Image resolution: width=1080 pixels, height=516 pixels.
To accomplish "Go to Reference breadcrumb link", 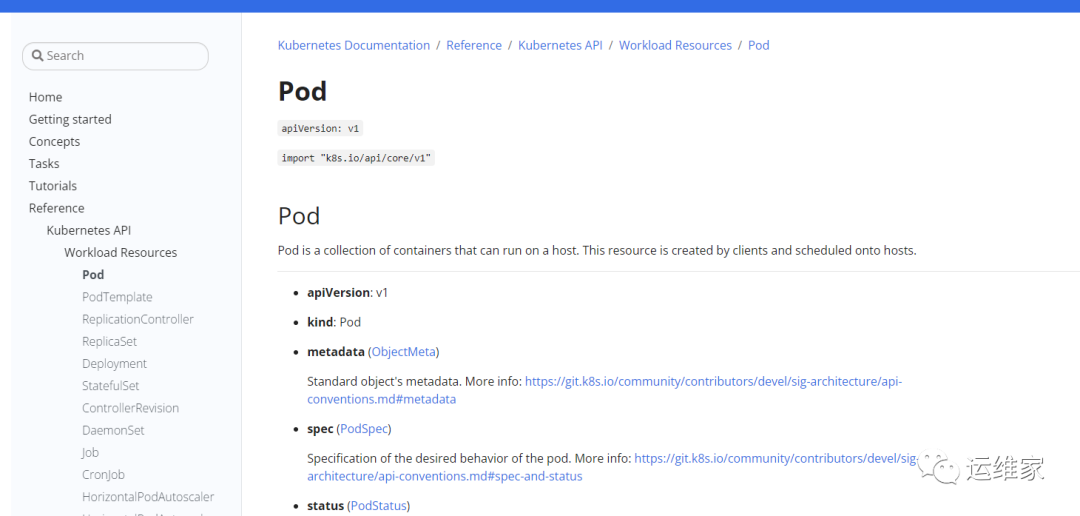I will click(x=474, y=45).
